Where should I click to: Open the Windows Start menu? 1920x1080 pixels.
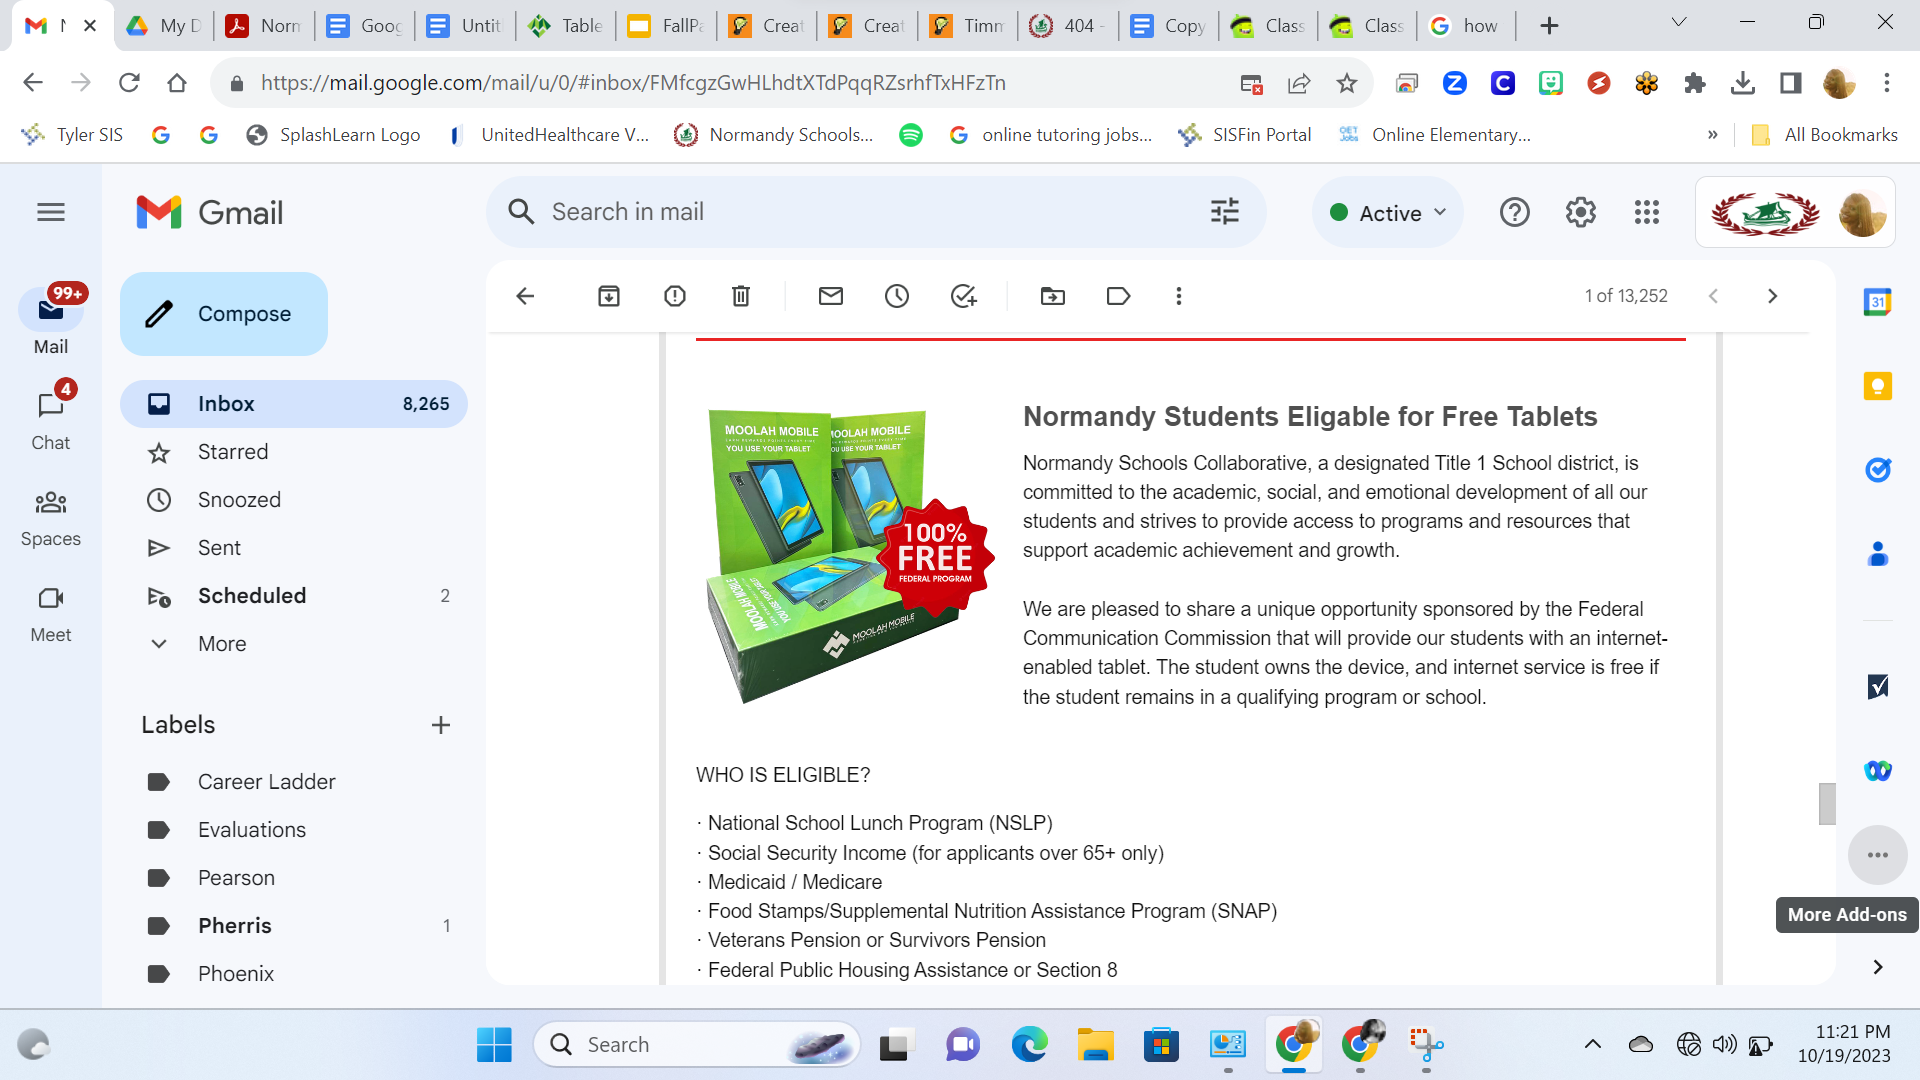[x=494, y=1045]
